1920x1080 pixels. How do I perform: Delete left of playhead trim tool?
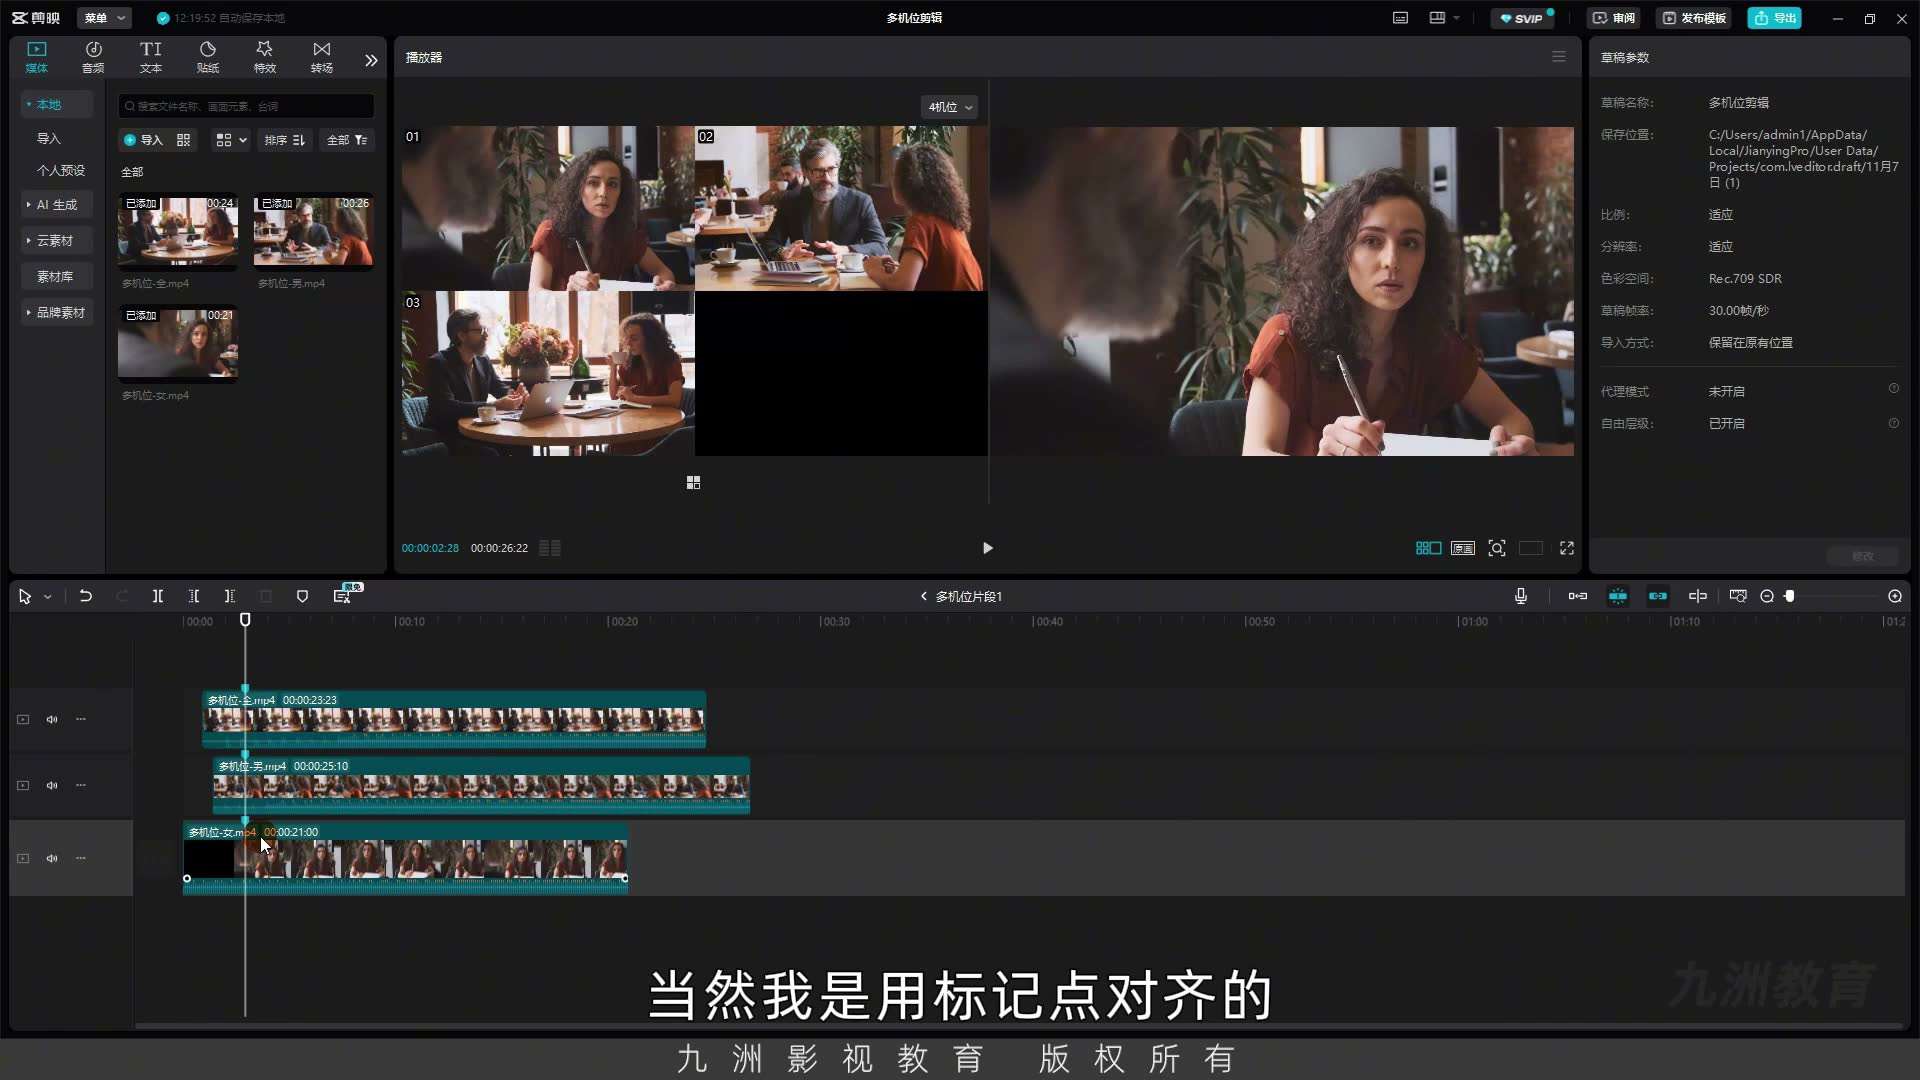193,596
